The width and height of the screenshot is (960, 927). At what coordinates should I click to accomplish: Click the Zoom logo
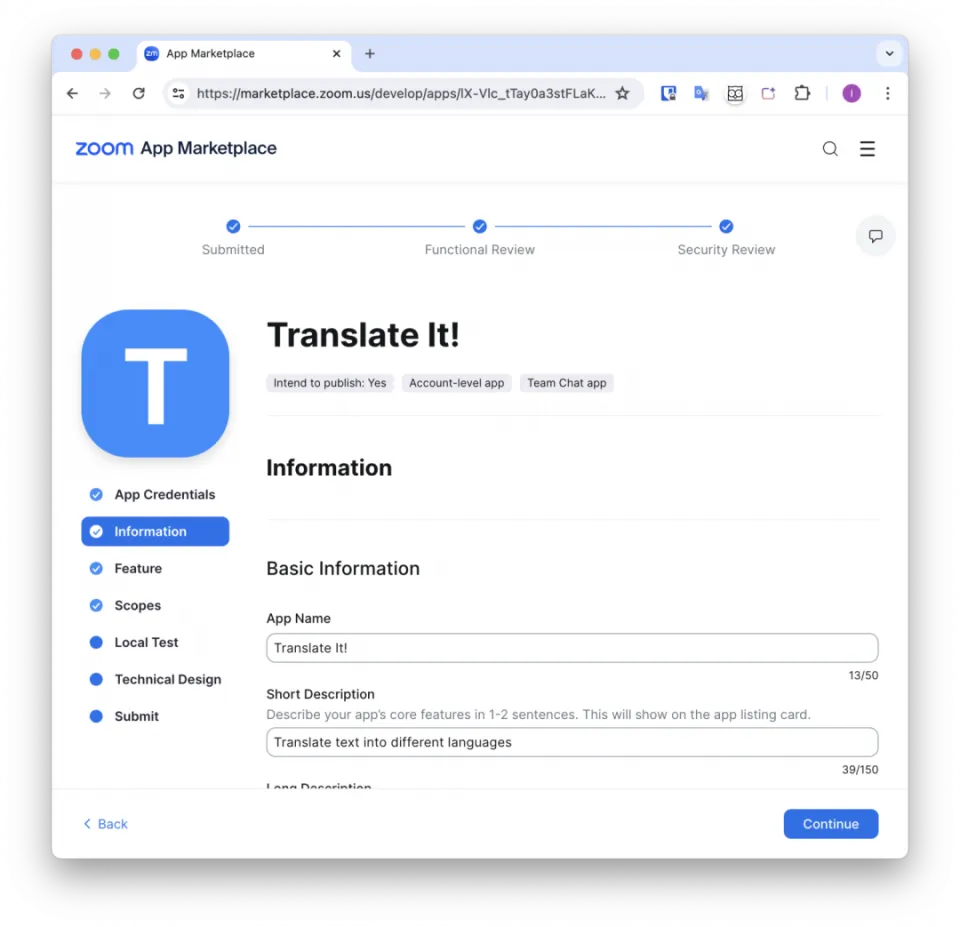[x=104, y=148]
